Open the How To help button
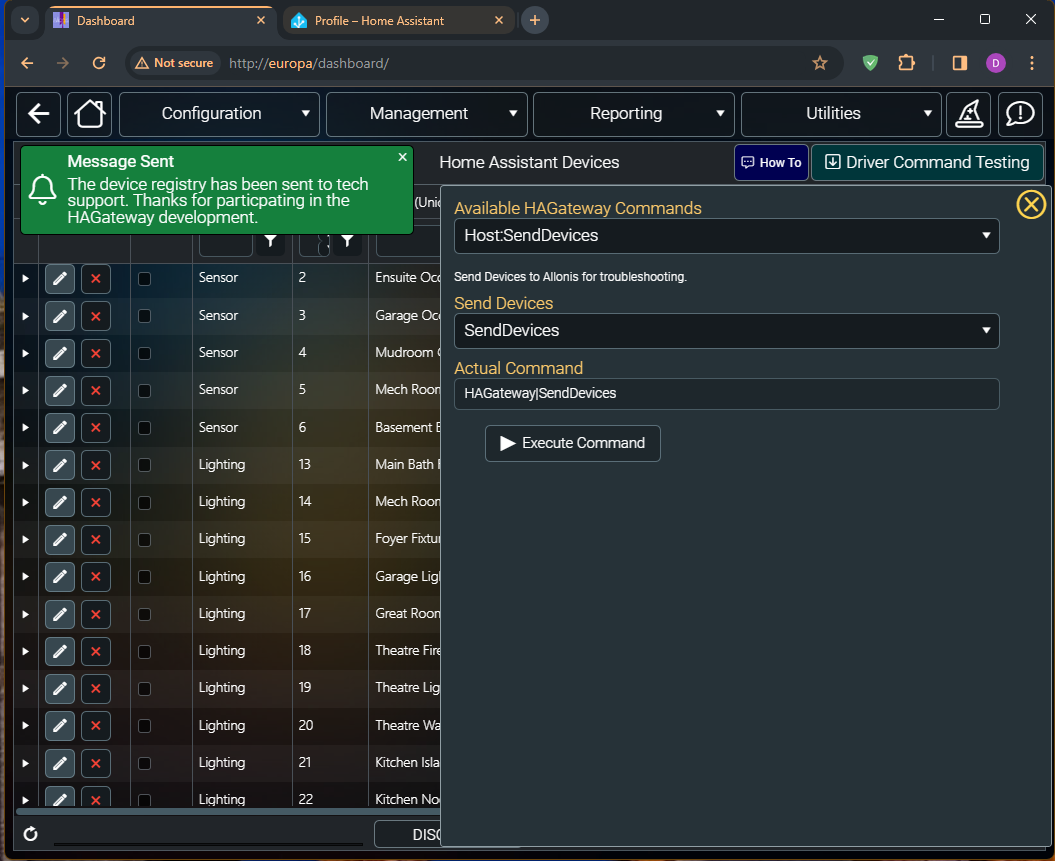Image resolution: width=1055 pixels, height=861 pixels. (771, 163)
